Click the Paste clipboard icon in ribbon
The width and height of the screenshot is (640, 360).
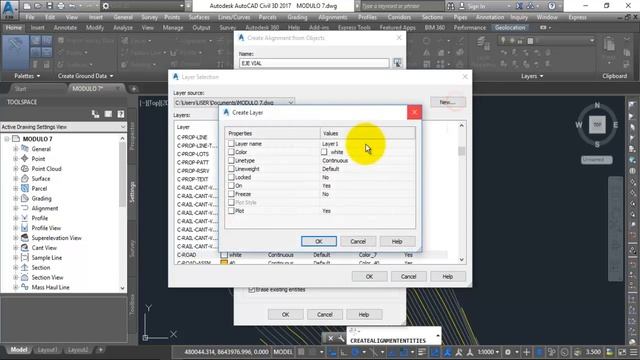point(609,45)
